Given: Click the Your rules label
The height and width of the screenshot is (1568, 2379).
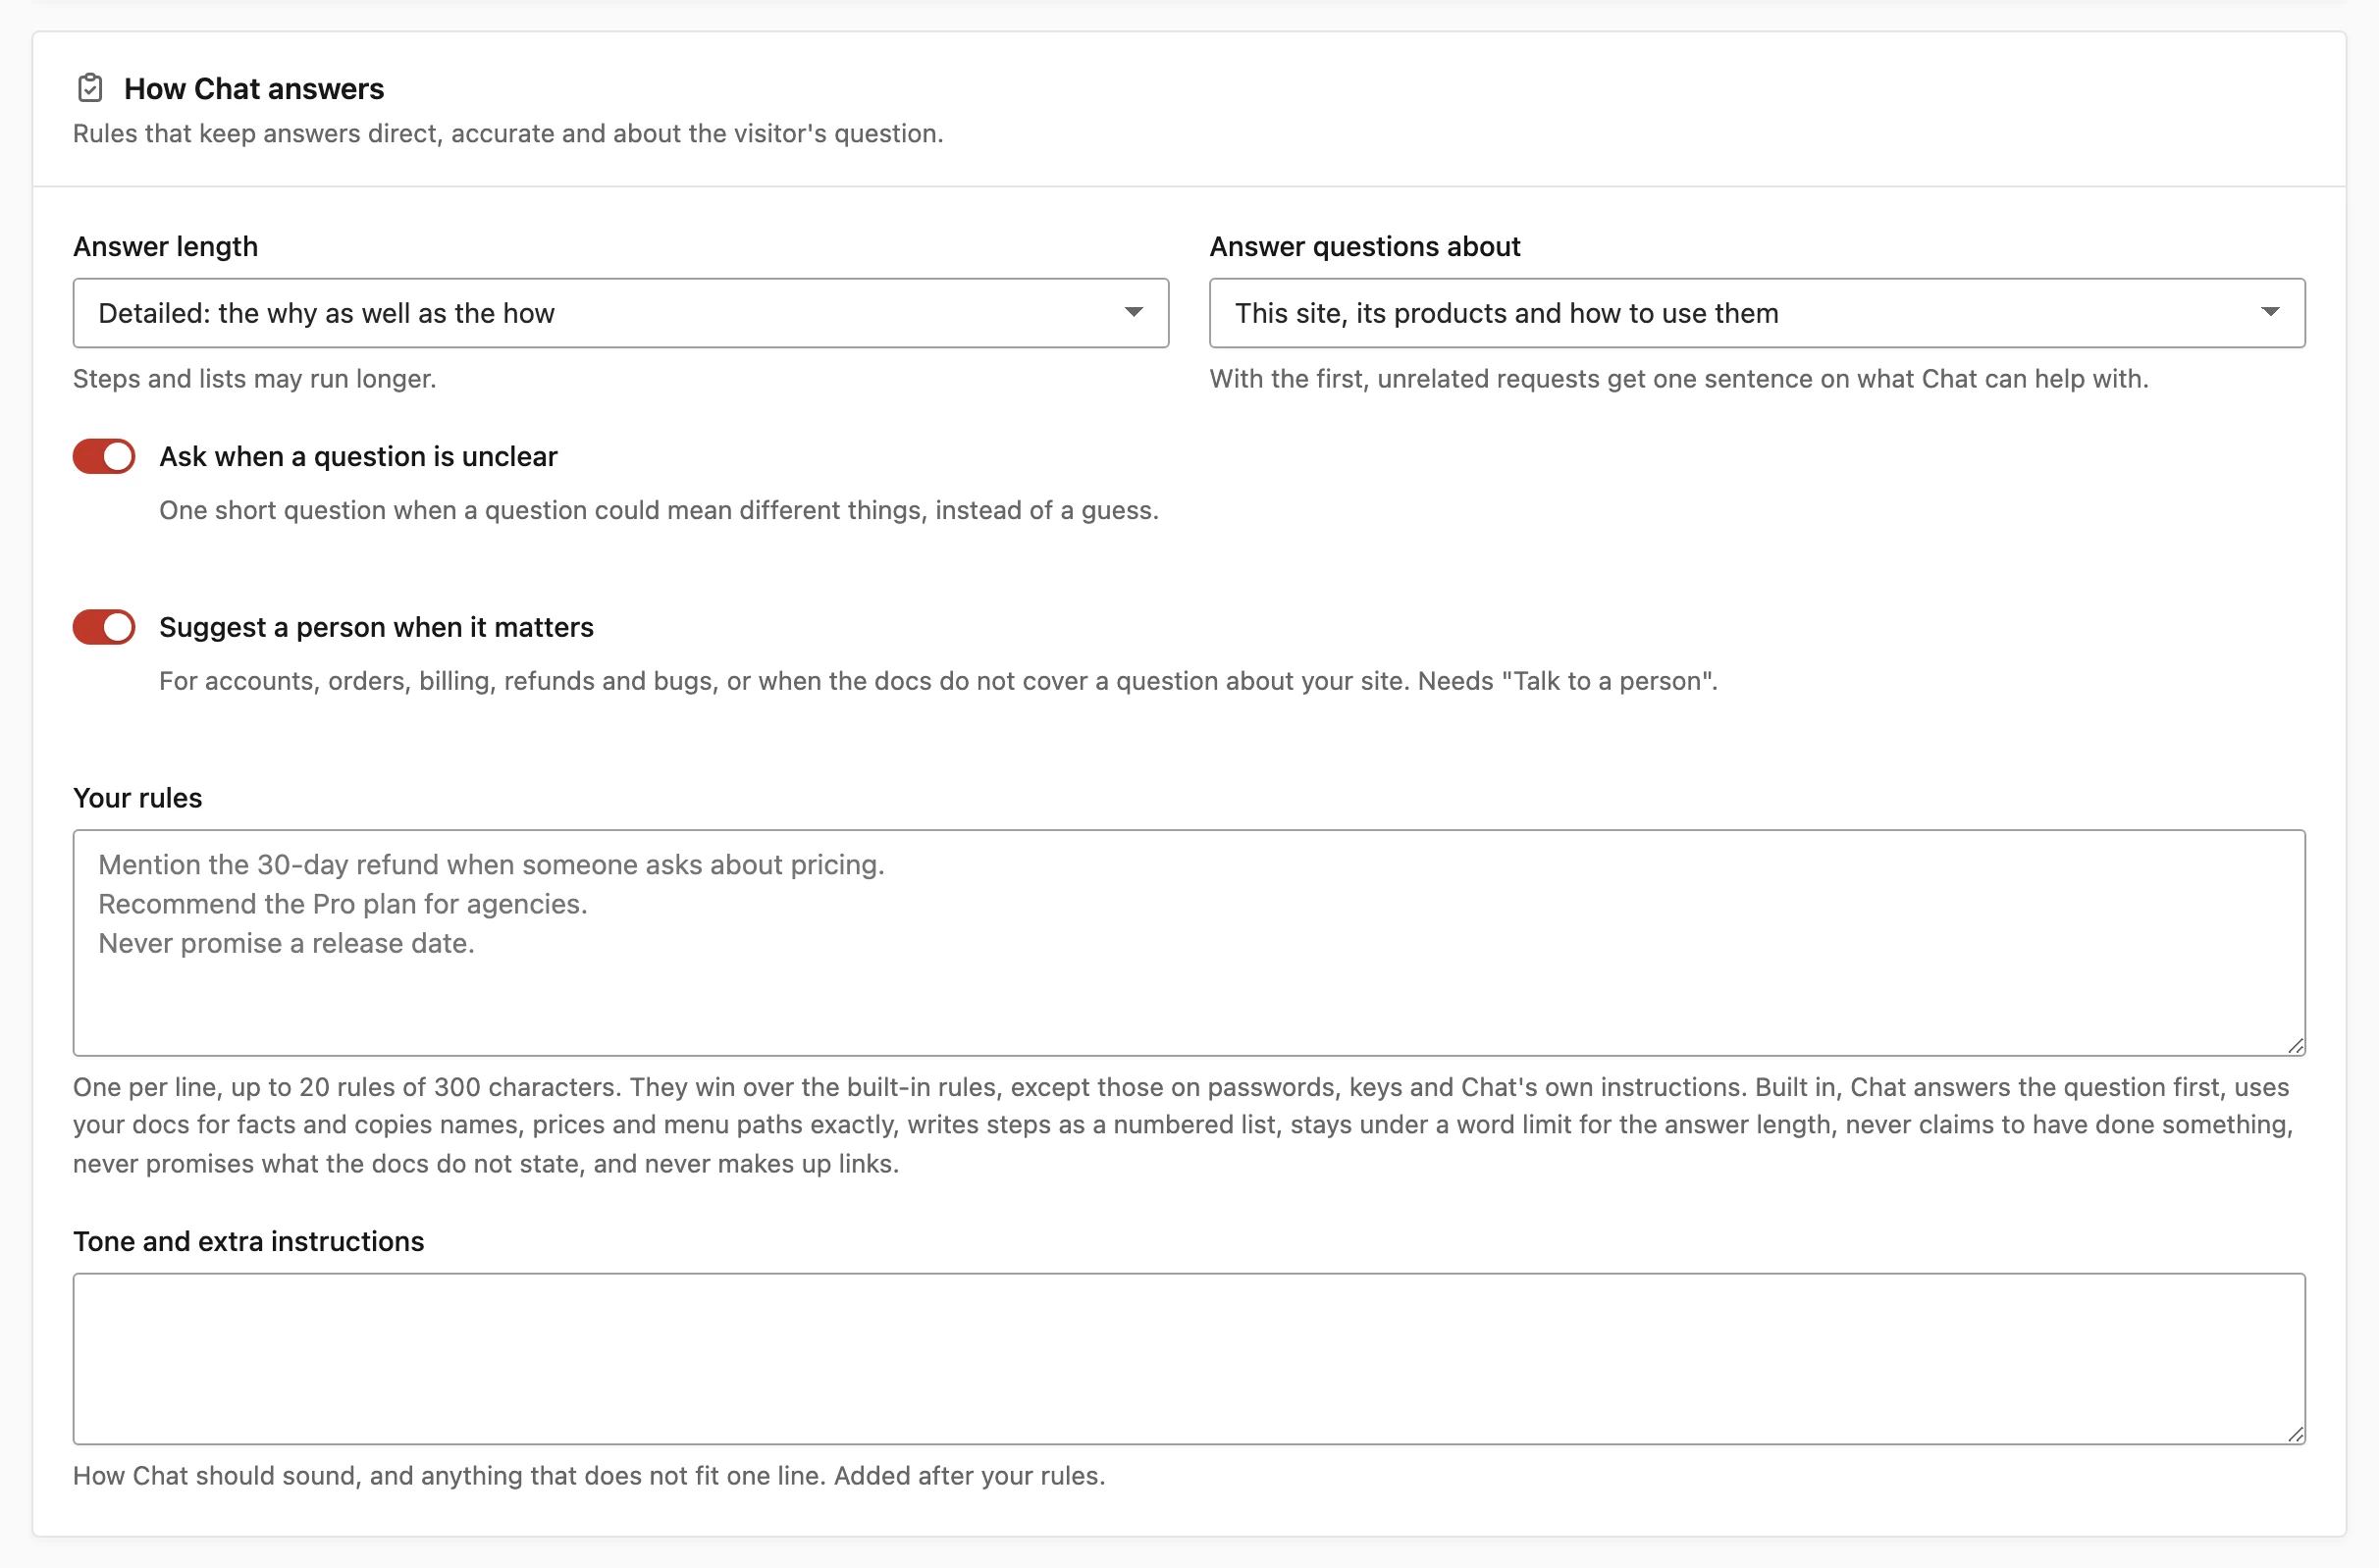Looking at the screenshot, I should click(137, 797).
